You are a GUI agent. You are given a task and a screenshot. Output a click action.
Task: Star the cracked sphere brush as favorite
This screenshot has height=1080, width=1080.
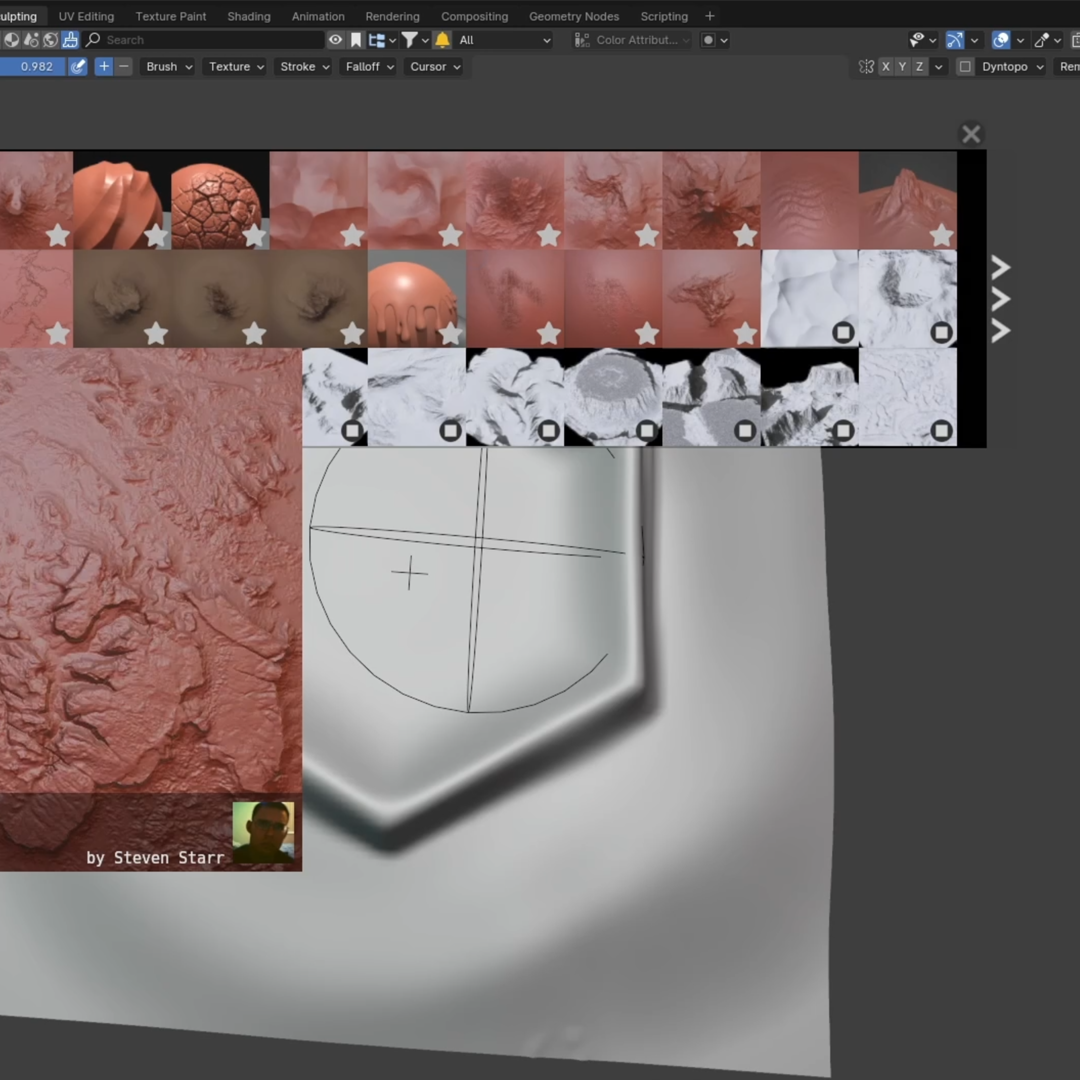(253, 236)
